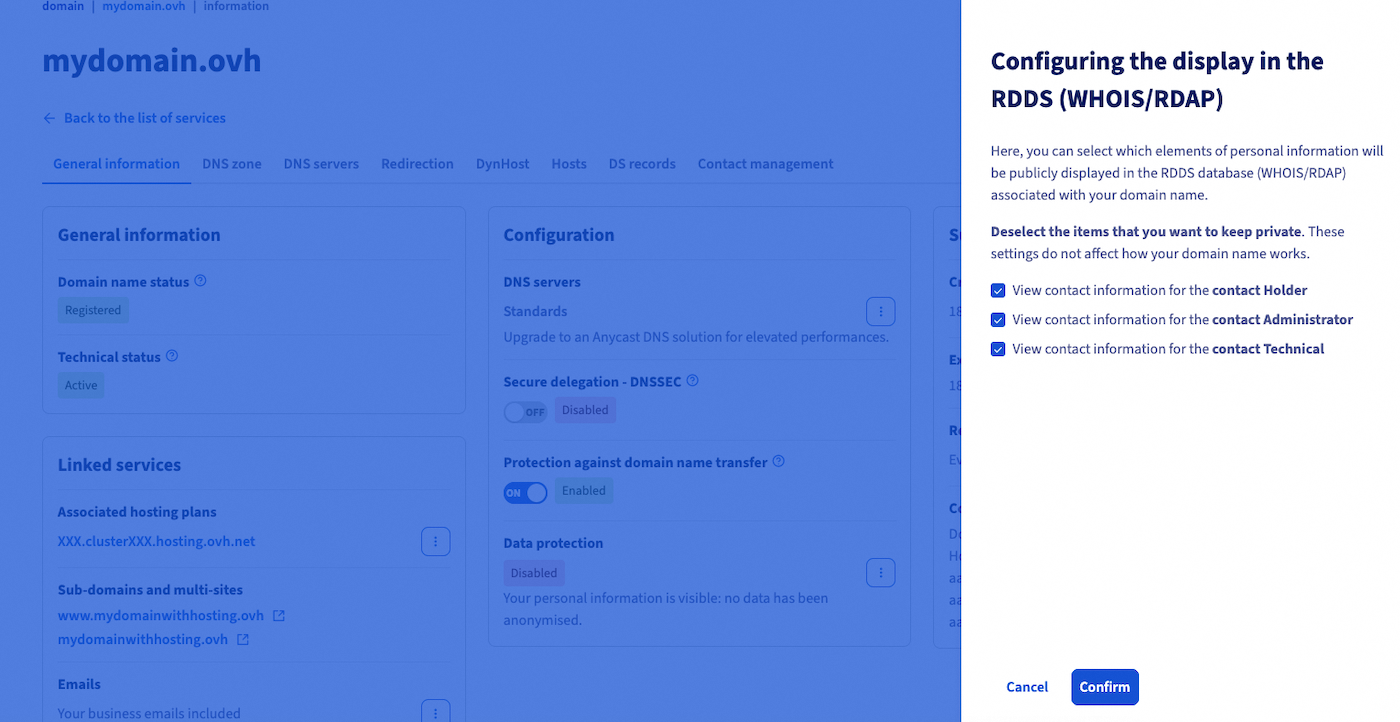
Task: Open the options menu for Standards DNS servers
Action: point(880,311)
